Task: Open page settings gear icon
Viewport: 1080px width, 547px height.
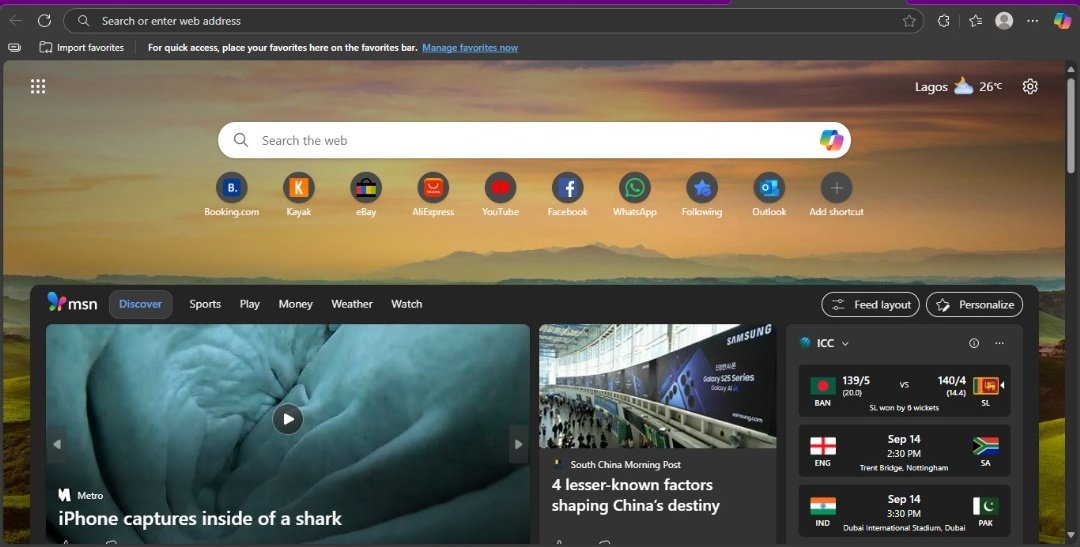Action: (x=1030, y=86)
